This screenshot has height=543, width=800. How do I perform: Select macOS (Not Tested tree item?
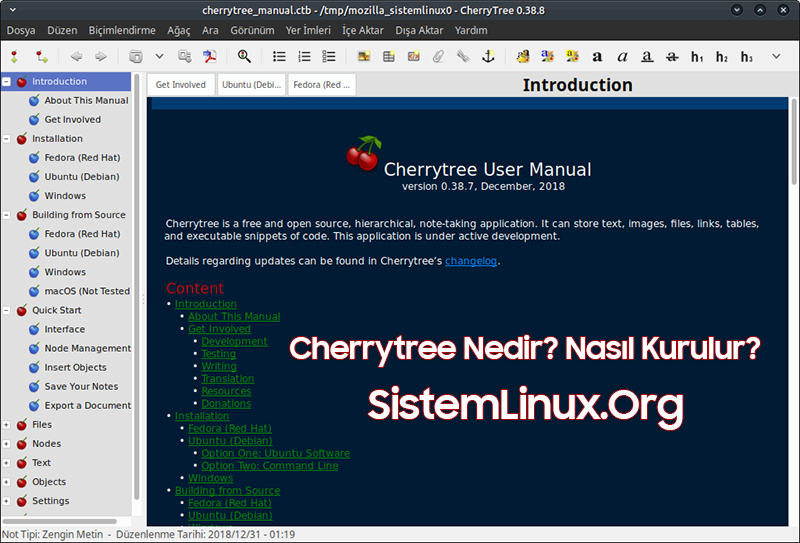click(87, 291)
